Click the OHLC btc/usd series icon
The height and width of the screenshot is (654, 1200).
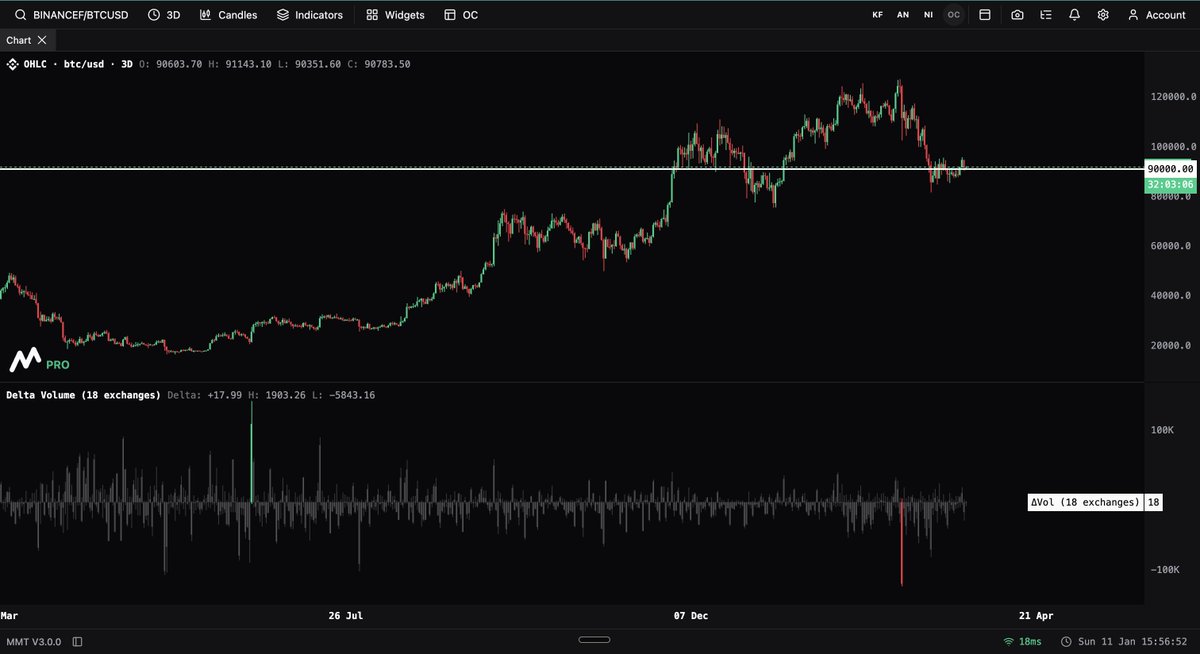[x=13, y=64]
